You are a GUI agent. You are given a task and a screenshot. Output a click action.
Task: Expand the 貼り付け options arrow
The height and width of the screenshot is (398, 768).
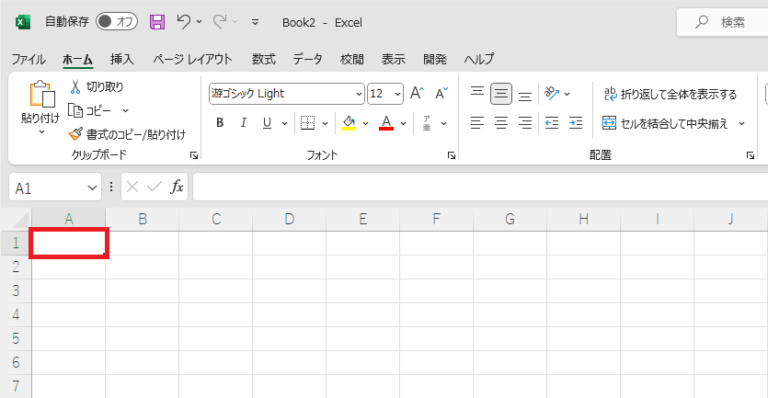41,132
